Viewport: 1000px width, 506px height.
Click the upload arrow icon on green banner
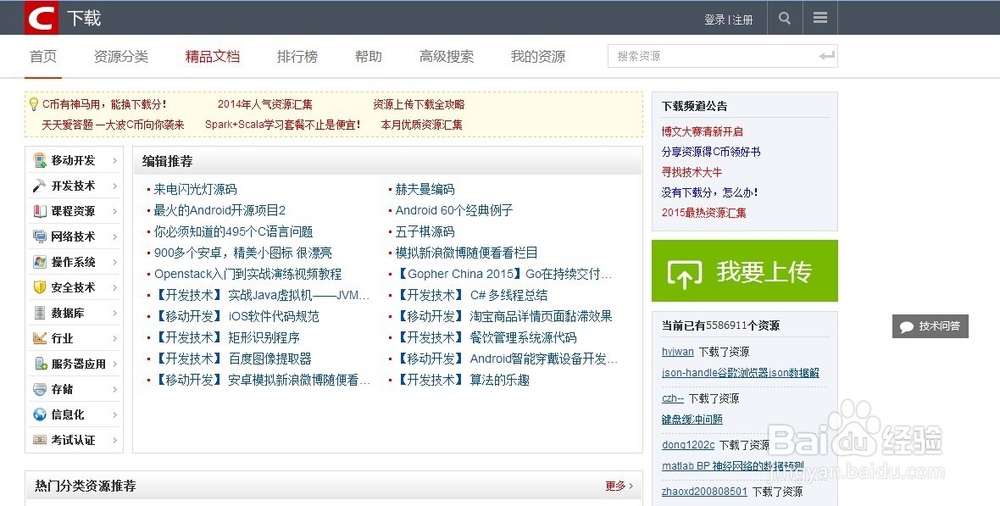pyautogui.click(x=684, y=274)
